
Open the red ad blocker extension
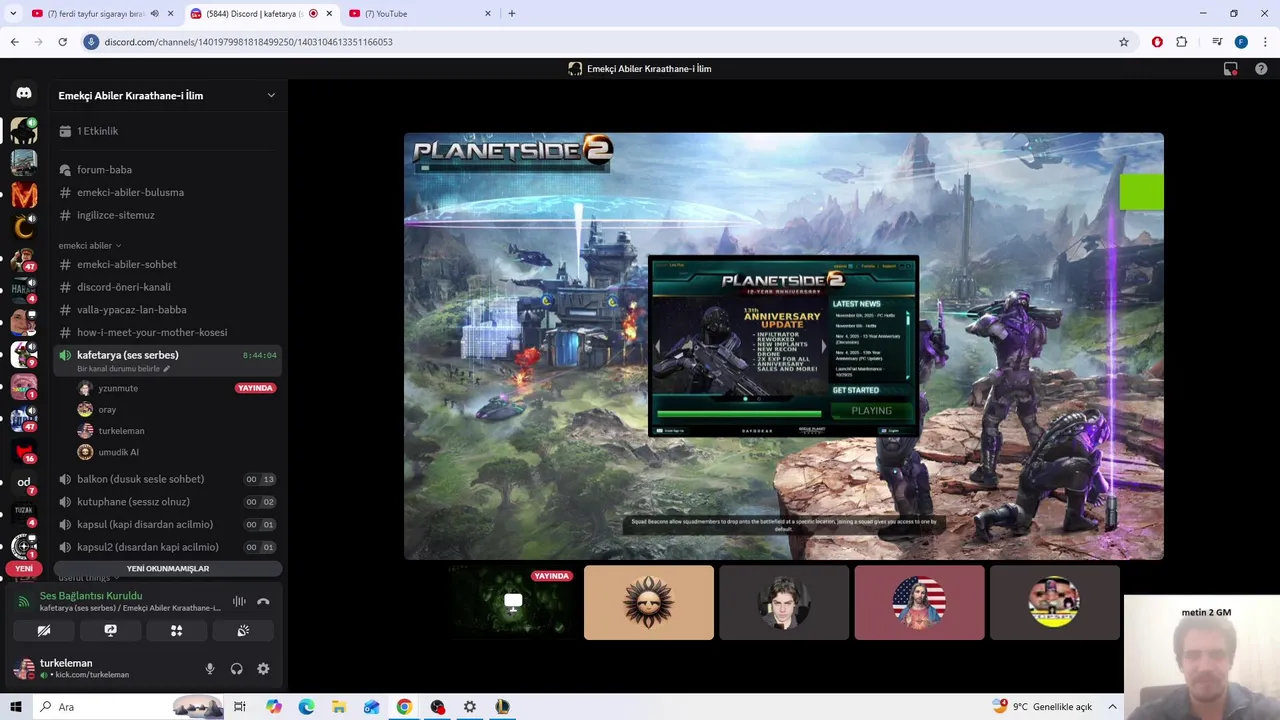pos(1157,42)
